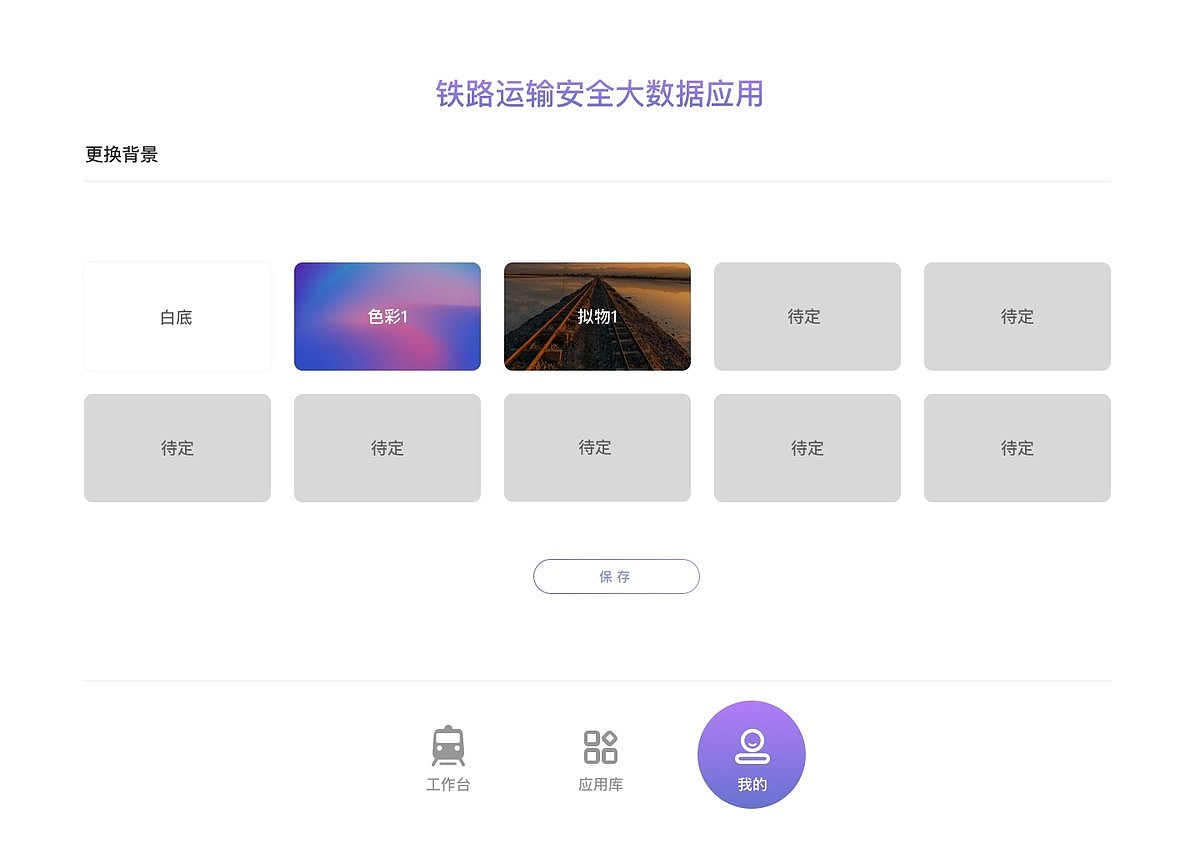Select the 待定 tile directly below 白底
Viewport: 1200px width, 853px height.
[x=177, y=448]
